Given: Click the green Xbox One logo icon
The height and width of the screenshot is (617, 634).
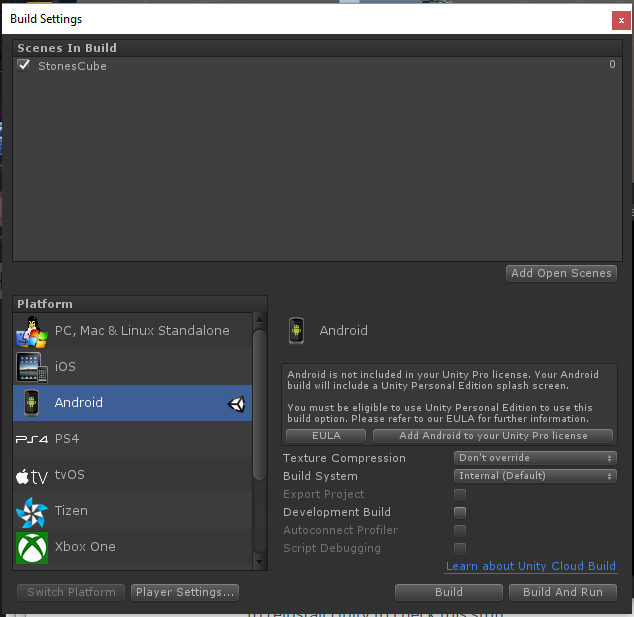Looking at the screenshot, I should click(32, 548).
